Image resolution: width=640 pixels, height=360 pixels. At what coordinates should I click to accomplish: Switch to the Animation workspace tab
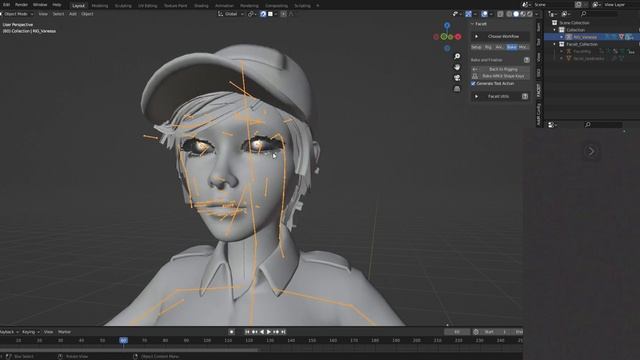[x=224, y=6]
